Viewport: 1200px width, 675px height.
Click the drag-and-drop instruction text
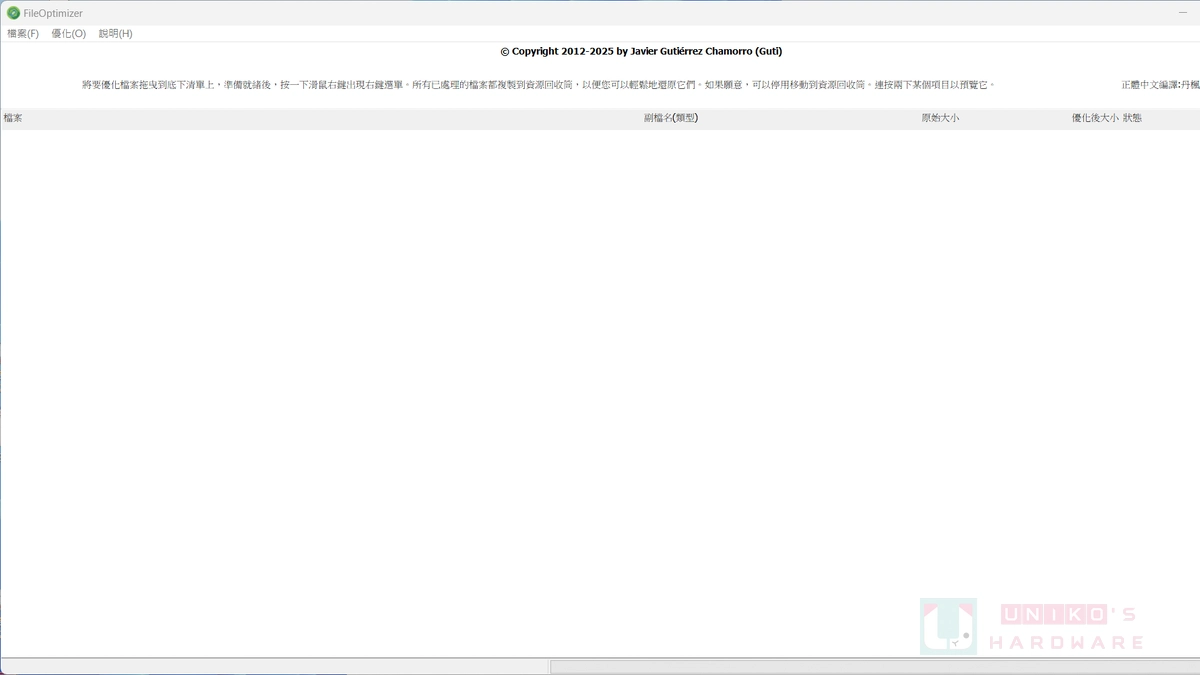click(538, 85)
